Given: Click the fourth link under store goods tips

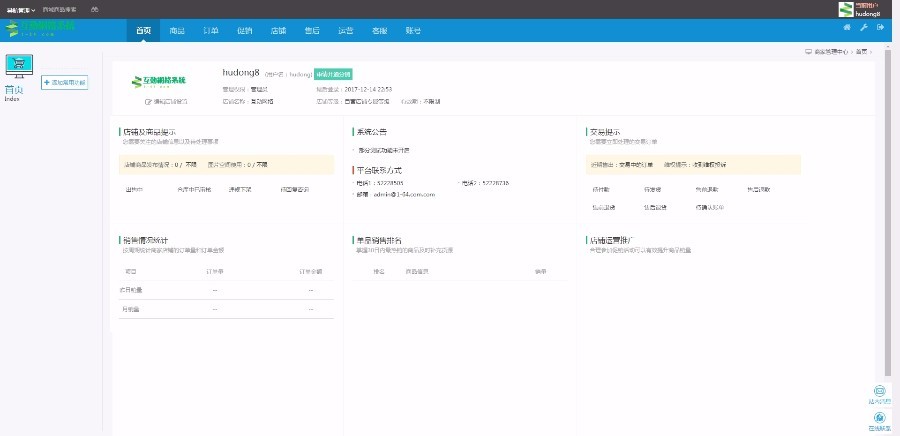Looking at the screenshot, I should click(294, 189).
